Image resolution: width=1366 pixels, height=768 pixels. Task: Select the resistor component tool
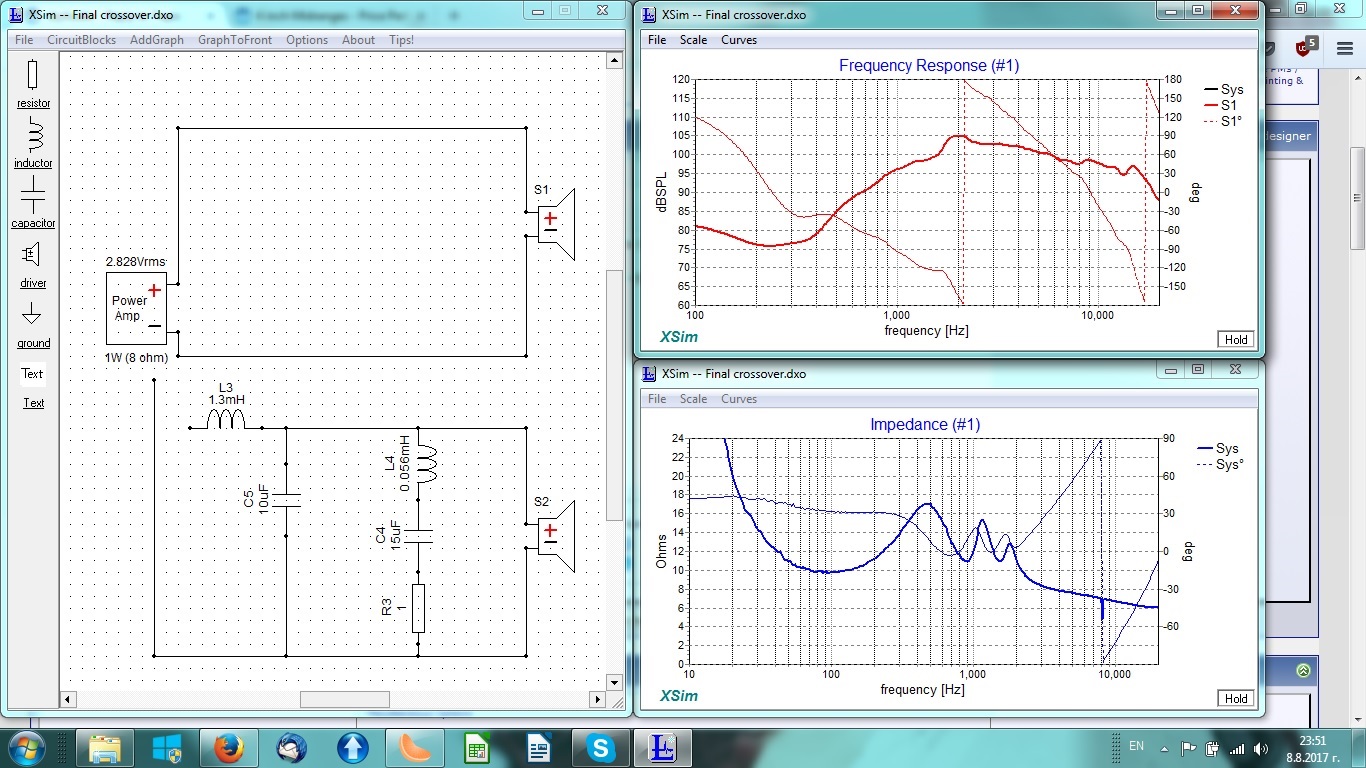(x=33, y=83)
